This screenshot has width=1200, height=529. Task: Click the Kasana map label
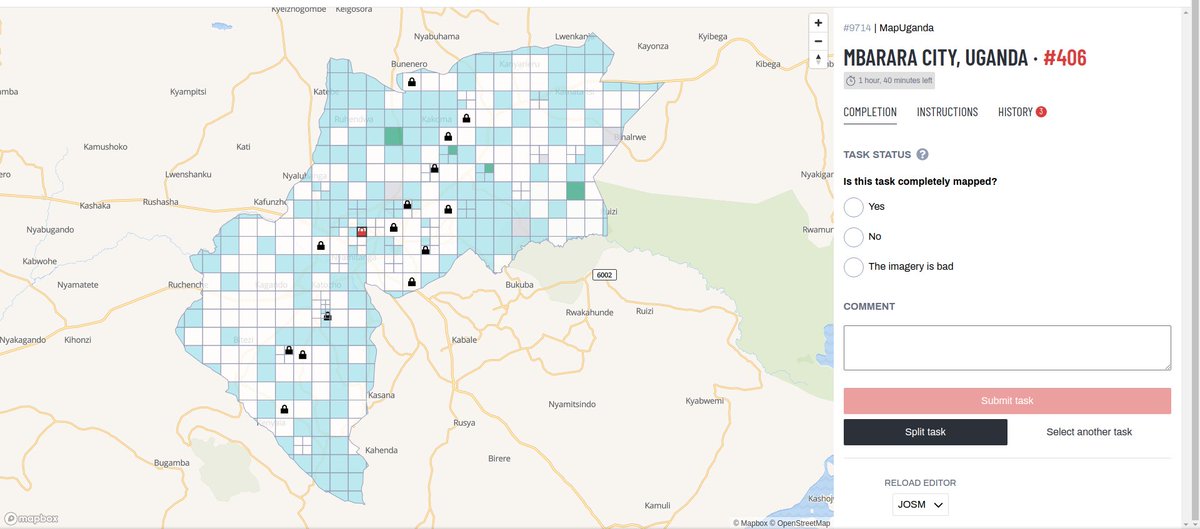click(382, 395)
